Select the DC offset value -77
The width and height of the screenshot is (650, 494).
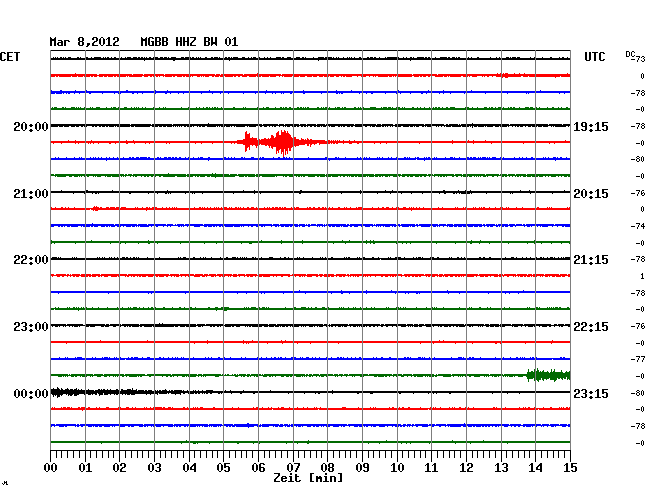[x=638, y=359]
